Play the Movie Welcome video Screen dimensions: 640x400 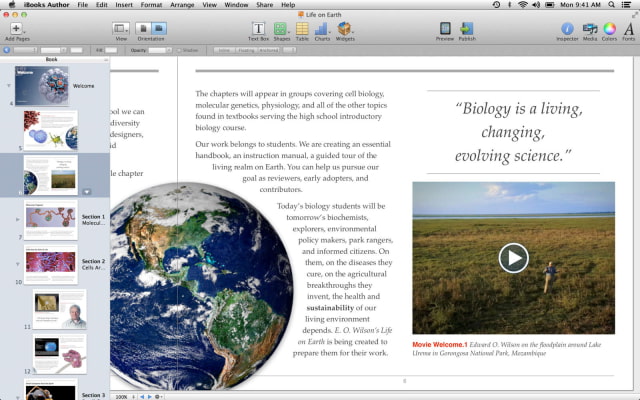click(x=513, y=258)
